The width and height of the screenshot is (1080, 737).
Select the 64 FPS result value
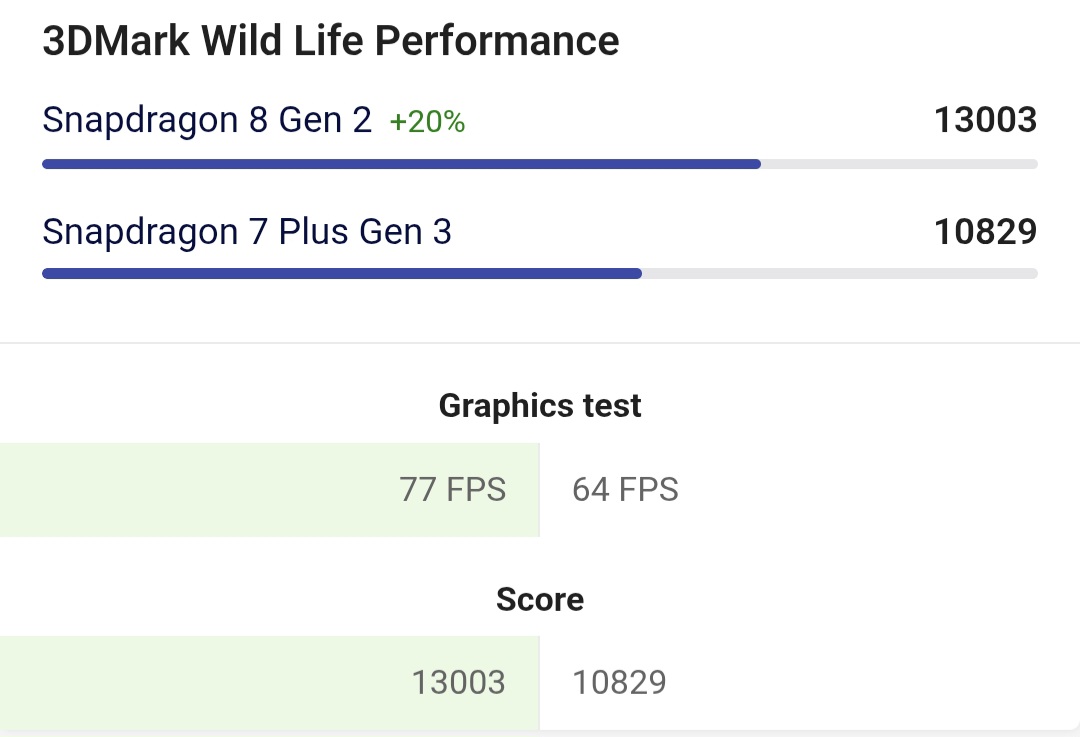pos(625,490)
